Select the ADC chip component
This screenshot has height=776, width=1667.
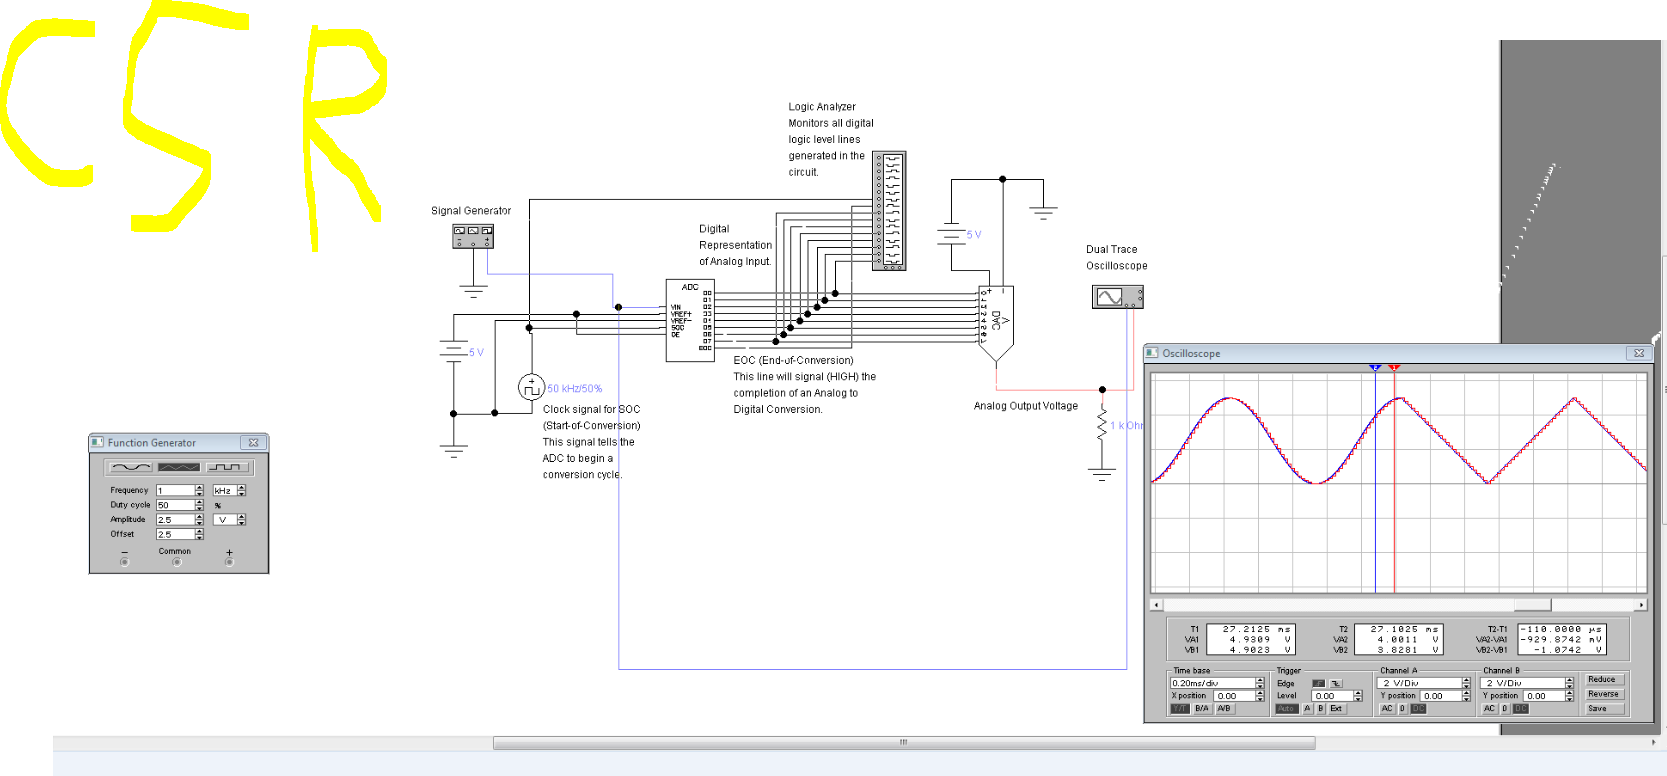(690, 320)
